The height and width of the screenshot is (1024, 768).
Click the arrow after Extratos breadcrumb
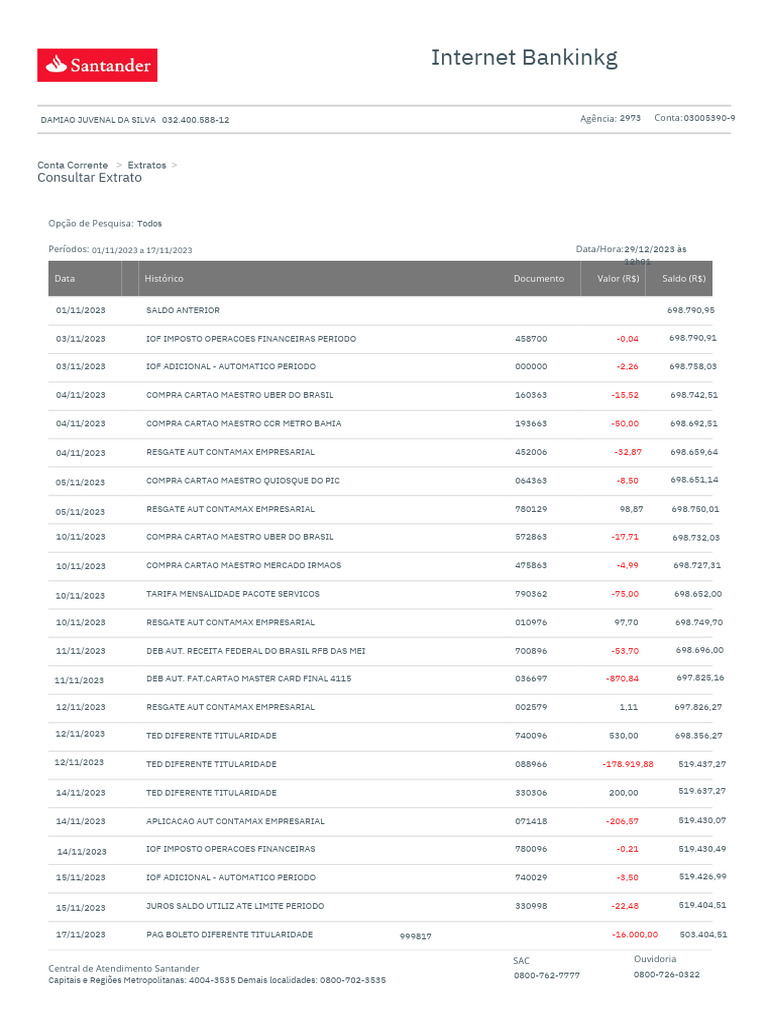[x=174, y=165]
